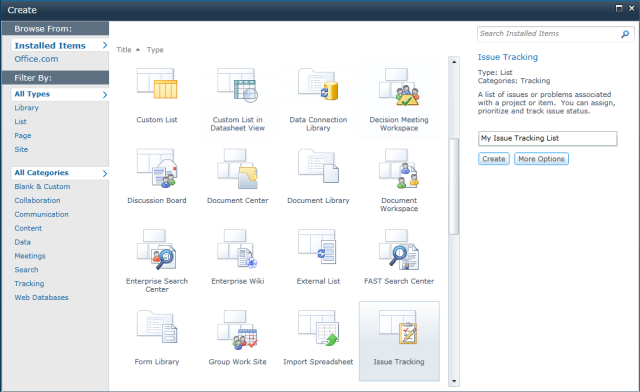The width and height of the screenshot is (640, 392).
Task: Choose the Data Connection Library icon
Action: click(x=318, y=85)
